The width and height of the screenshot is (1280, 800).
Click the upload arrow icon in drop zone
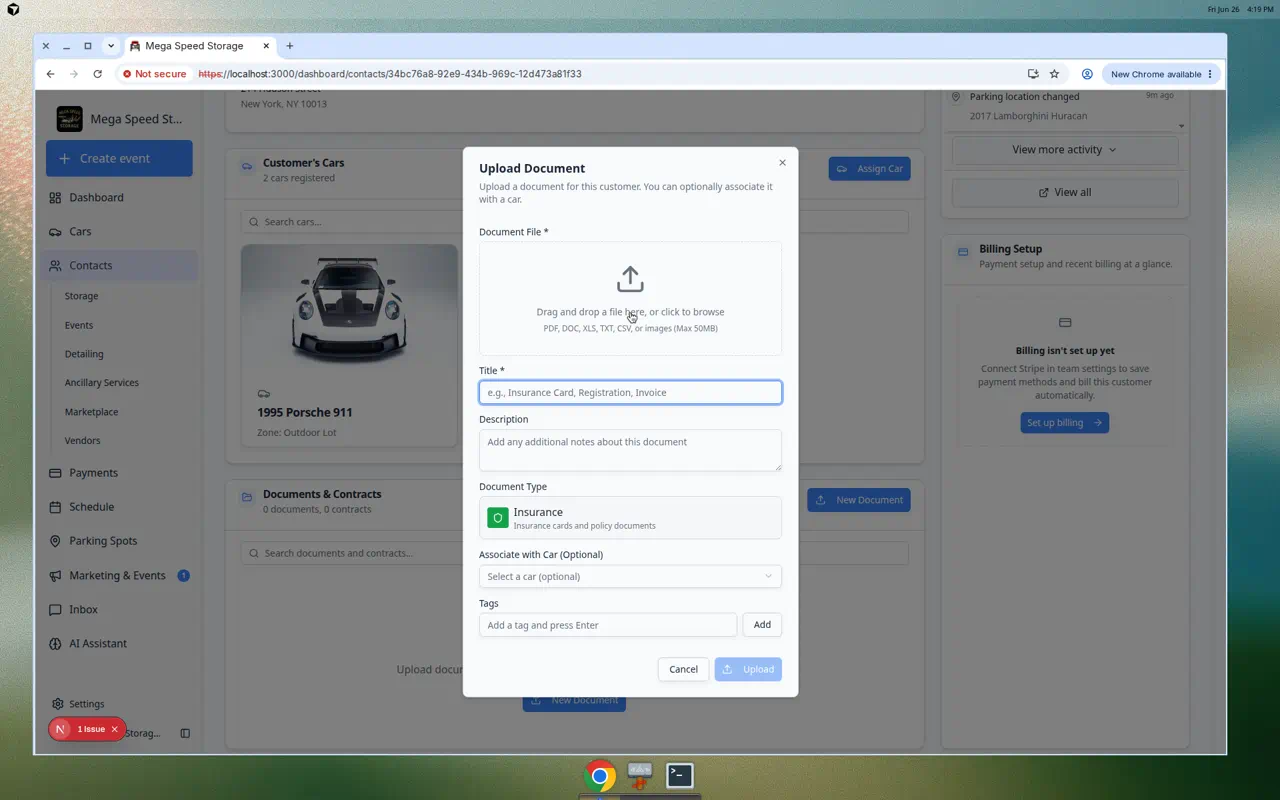(x=630, y=279)
